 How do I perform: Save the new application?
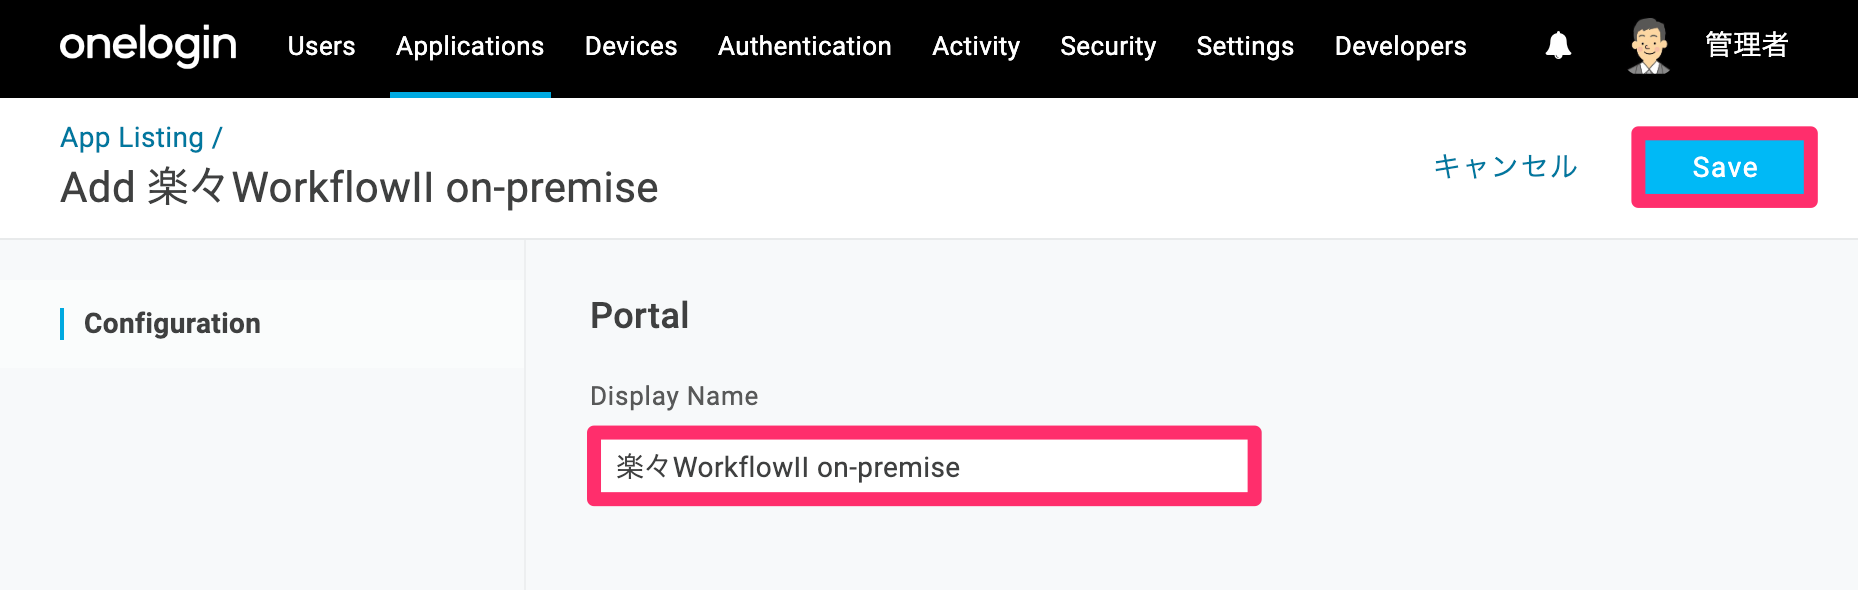(x=1724, y=167)
